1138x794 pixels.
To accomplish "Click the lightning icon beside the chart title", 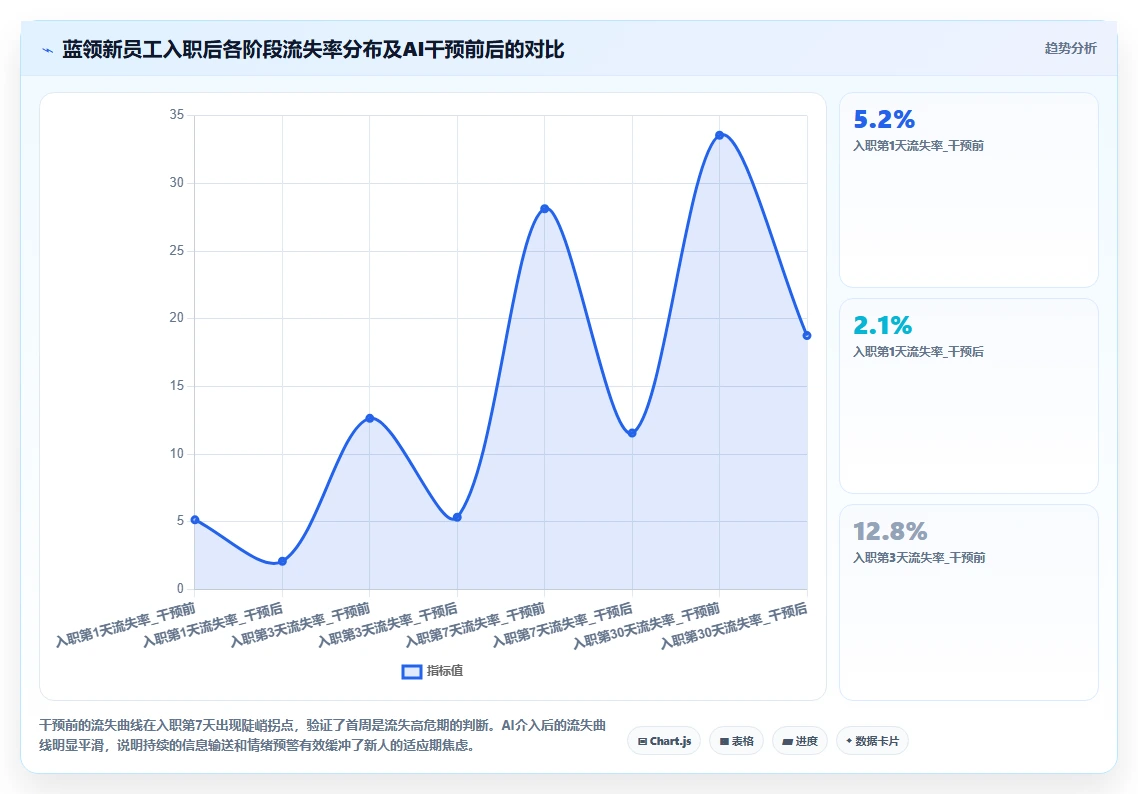I will [48, 50].
